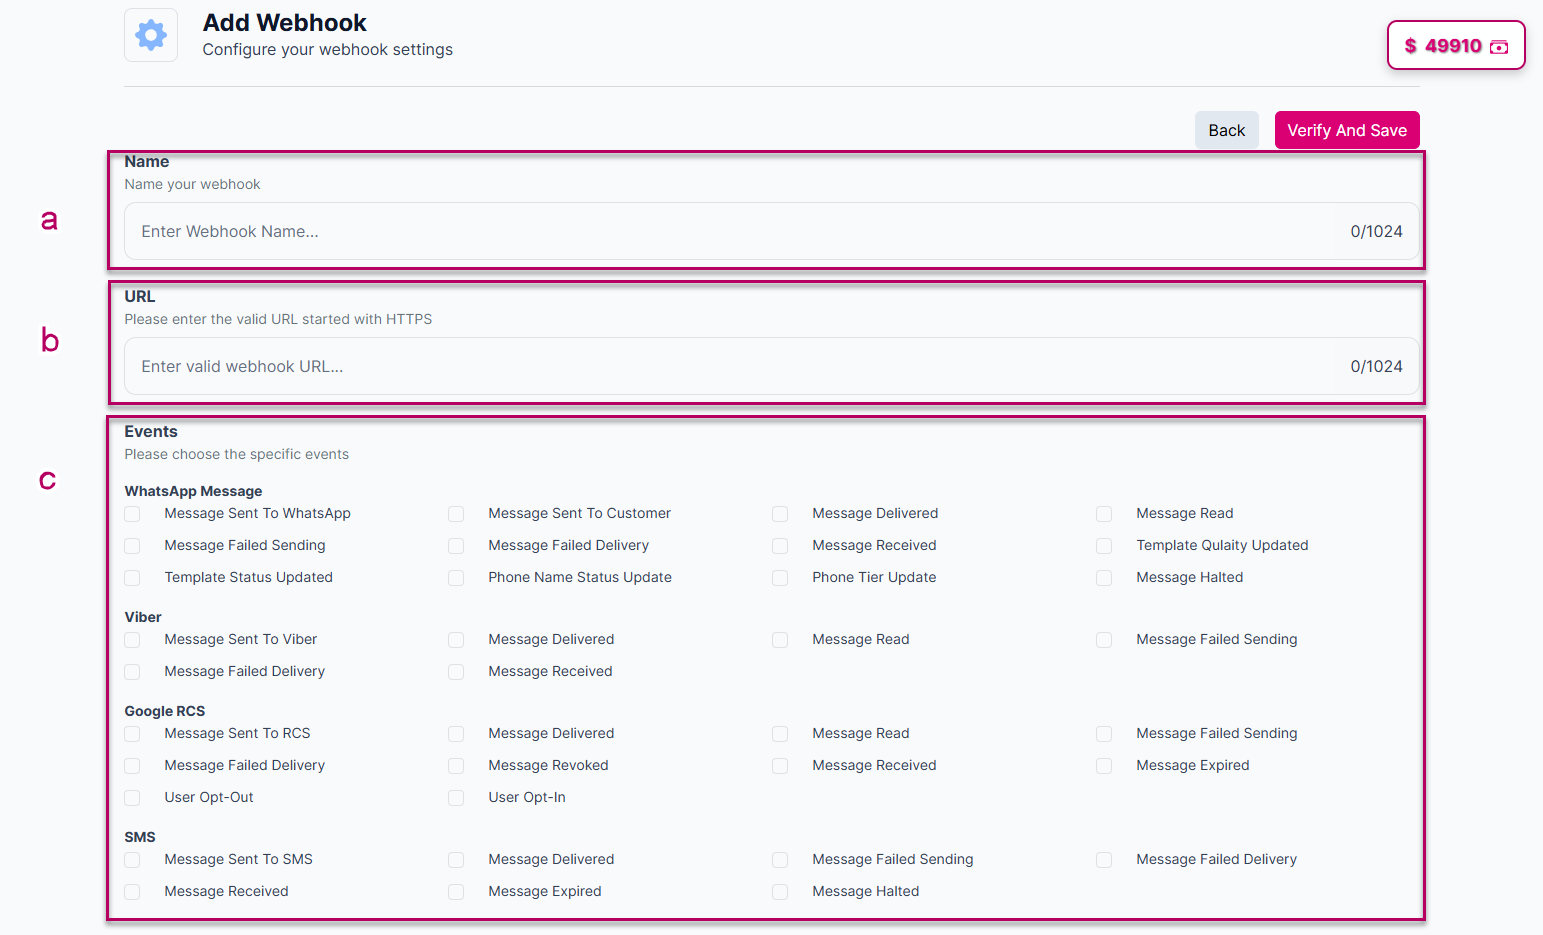The image size is (1543, 935).
Task: Tick Phone Tier Update checkbox
Action: pos(780,578)
